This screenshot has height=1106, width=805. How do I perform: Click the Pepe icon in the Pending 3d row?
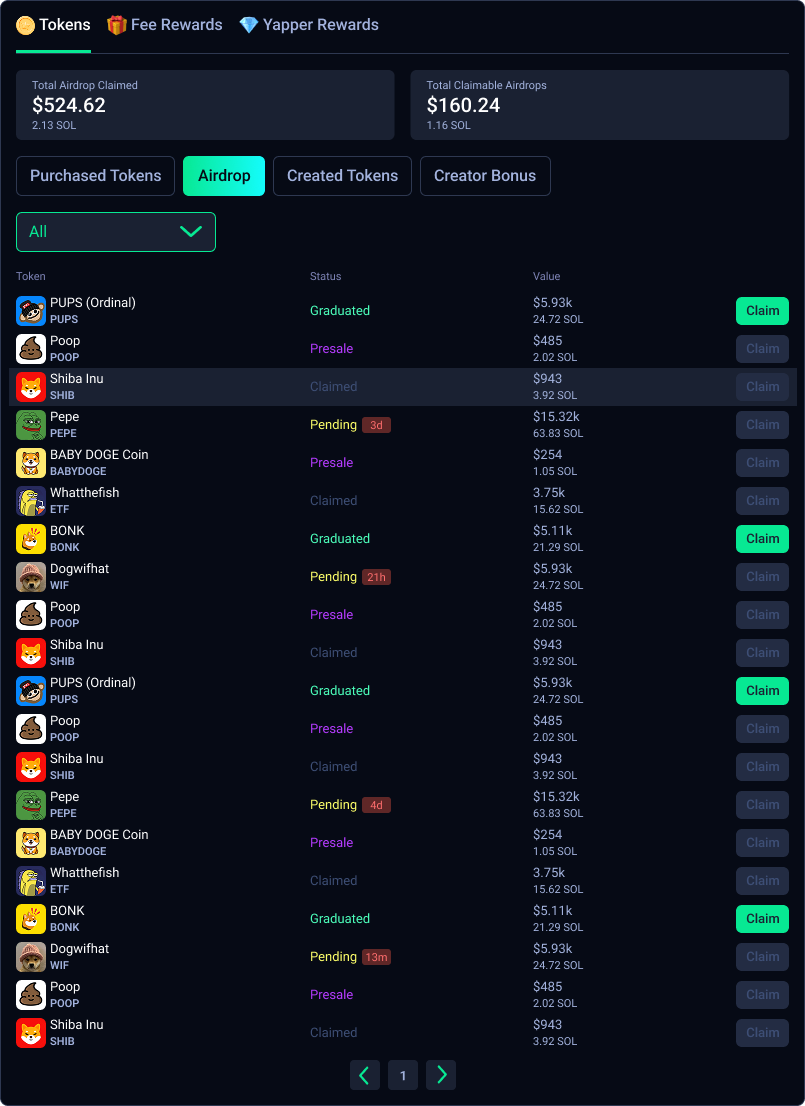pos(31,425)
